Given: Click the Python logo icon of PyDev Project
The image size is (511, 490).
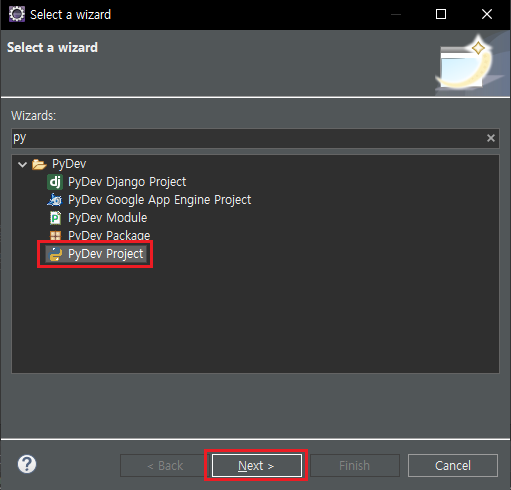Looking at the screenshot, I should click(x=55, y=254).
